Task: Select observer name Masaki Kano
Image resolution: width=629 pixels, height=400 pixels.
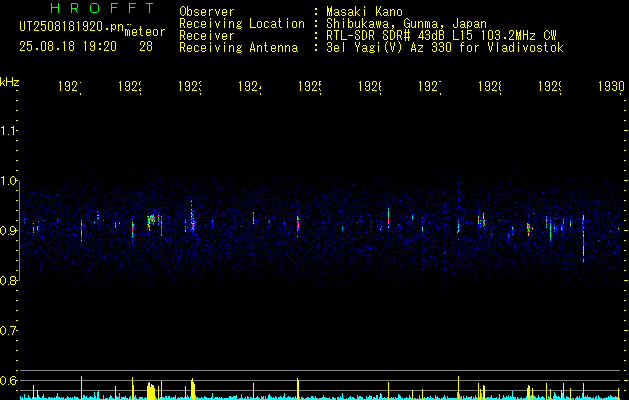Action: pyautogui.click(x=364, y=12)
